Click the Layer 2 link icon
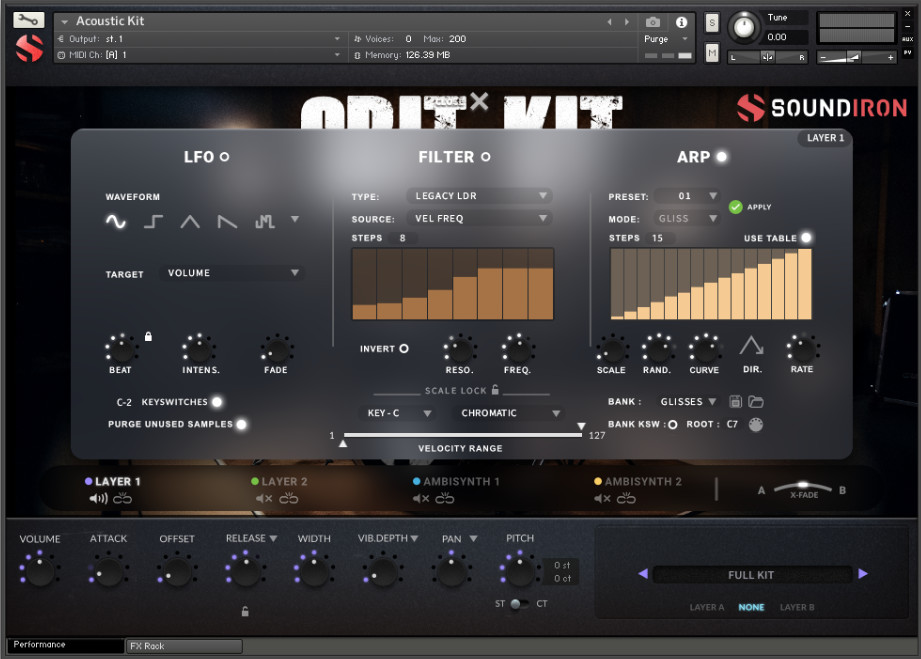The image size is (921, 659). point(289,499)
